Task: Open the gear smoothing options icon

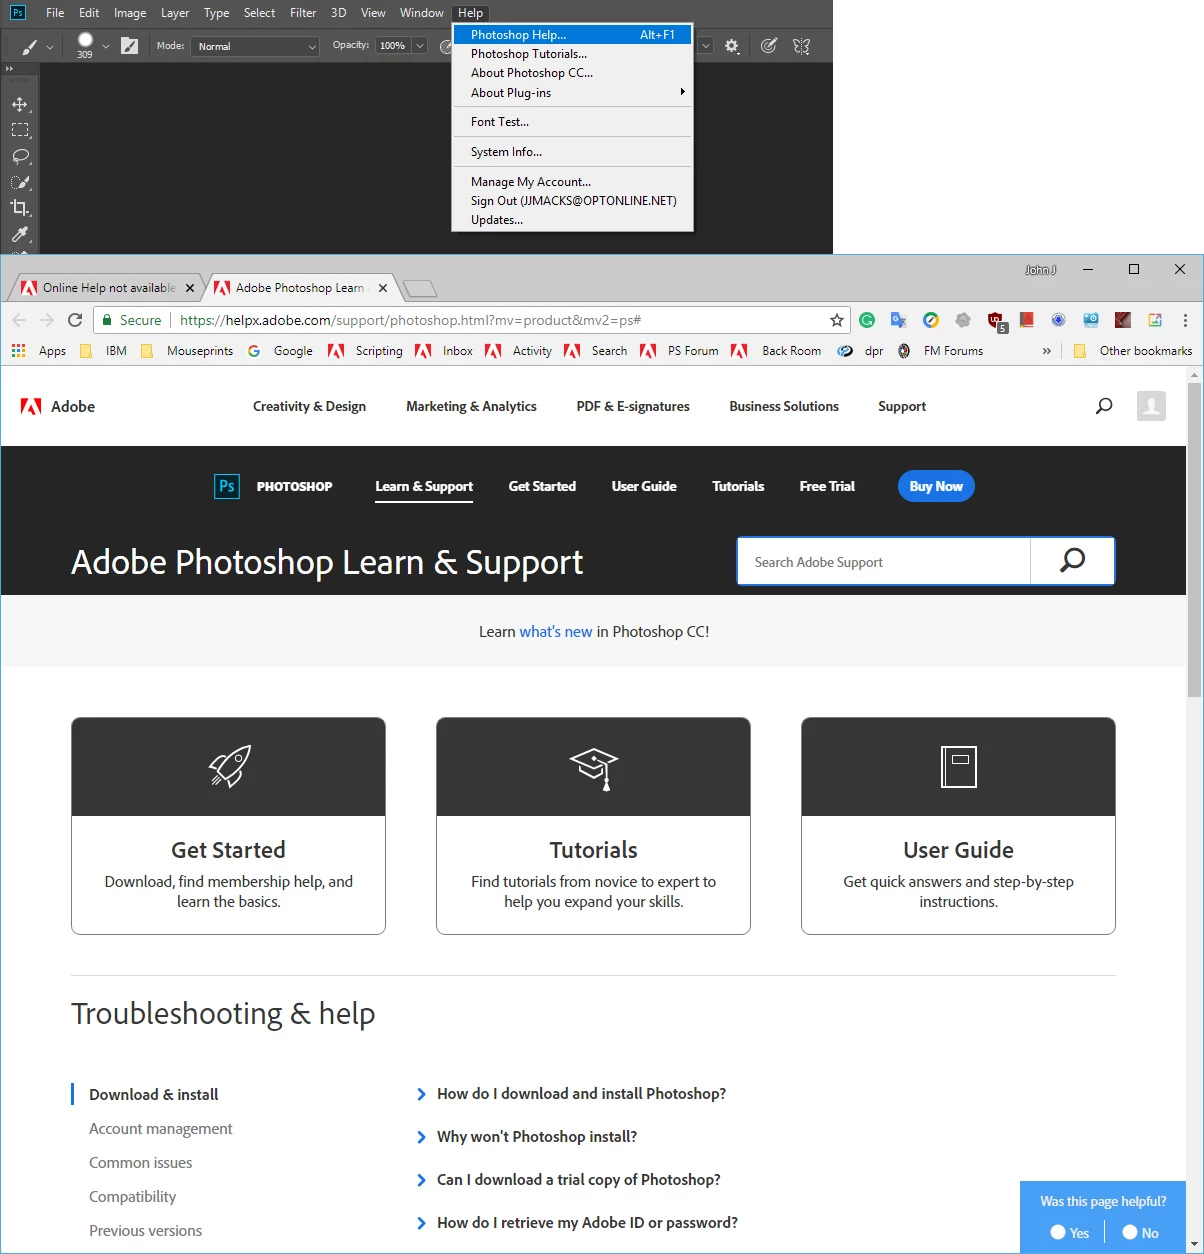Action: point(732,46)
